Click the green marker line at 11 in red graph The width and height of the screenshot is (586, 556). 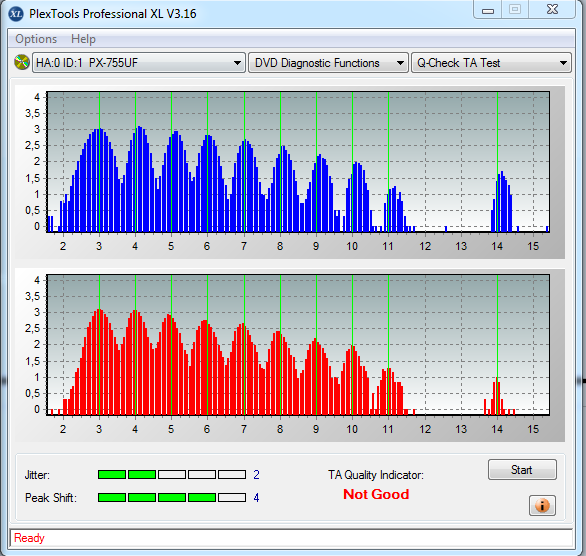tap(388, 345)
